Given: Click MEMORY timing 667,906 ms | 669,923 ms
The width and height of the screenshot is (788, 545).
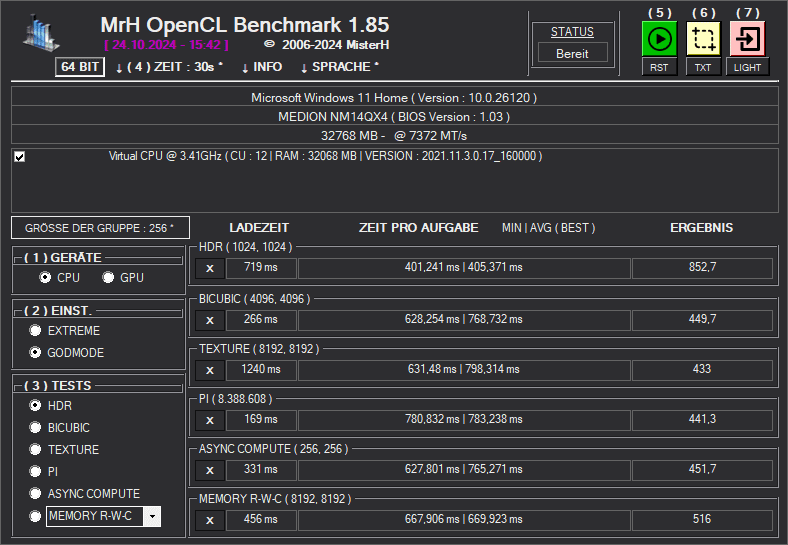Looking at the screenshot, I should point(464,519).
